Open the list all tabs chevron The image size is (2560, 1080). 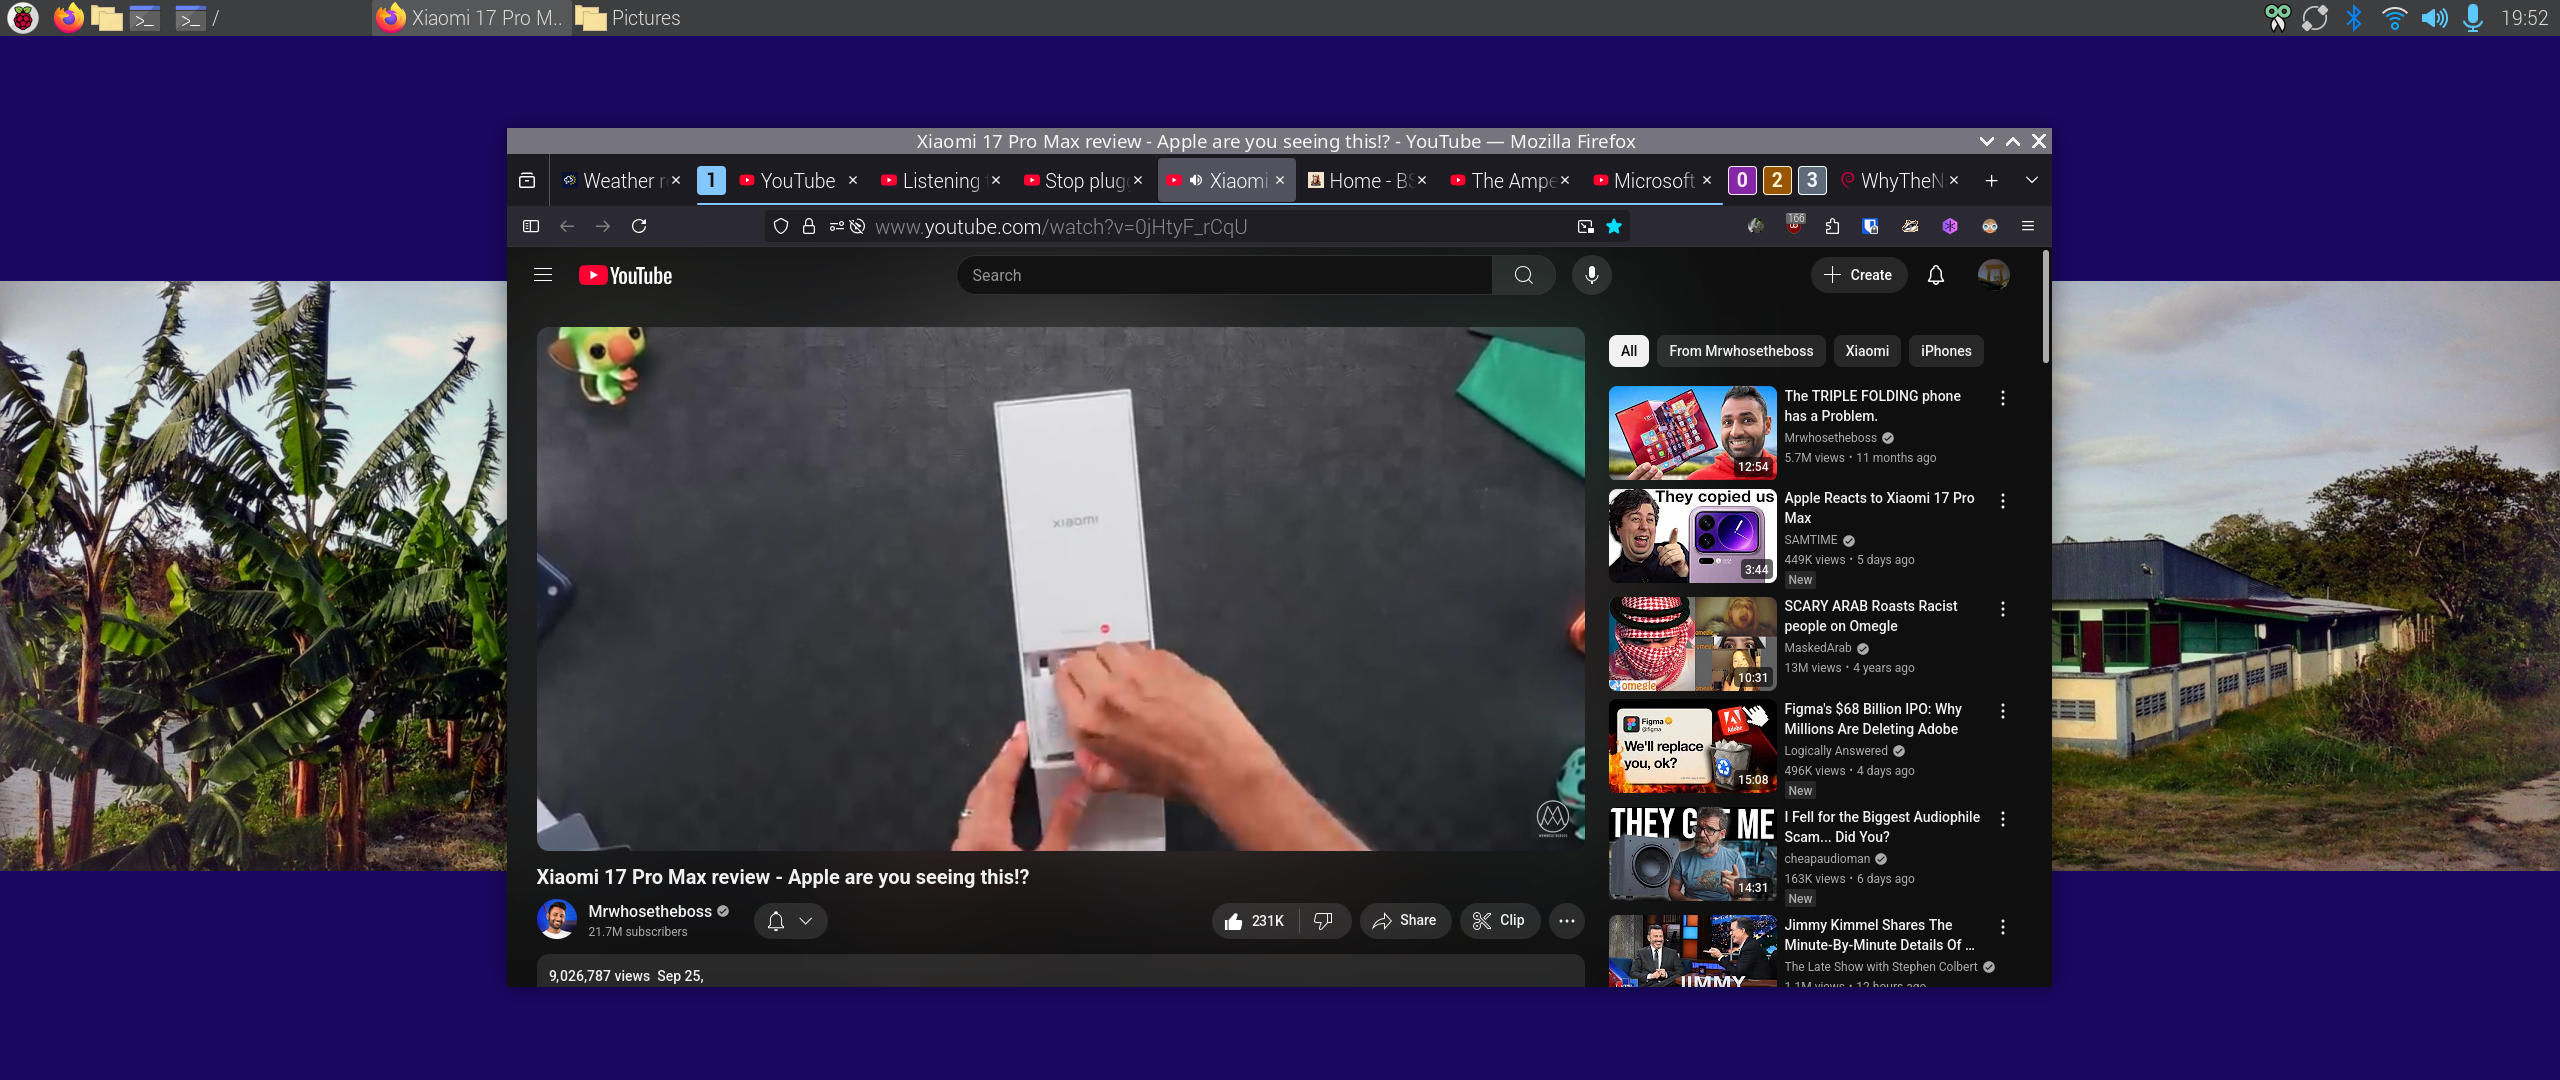pos(2031,181)
